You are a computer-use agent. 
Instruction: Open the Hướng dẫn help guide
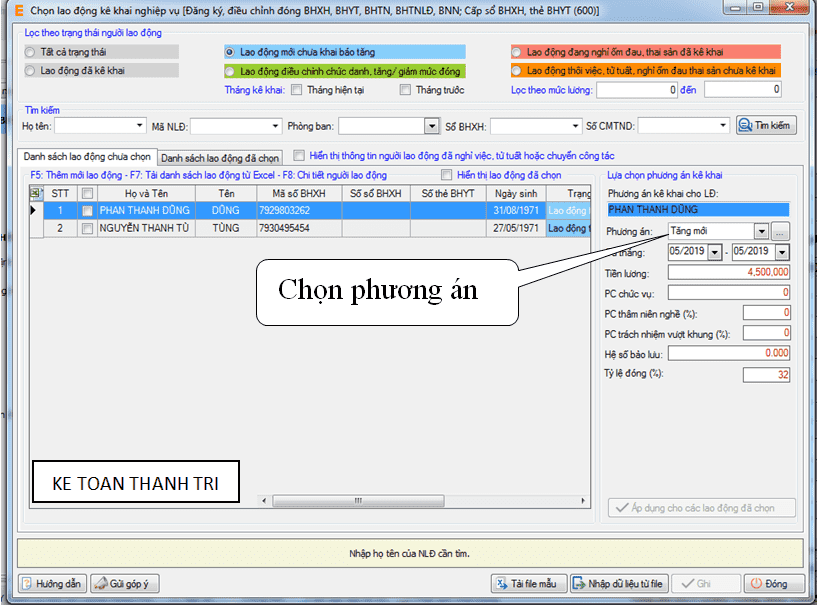pos(54,583)
